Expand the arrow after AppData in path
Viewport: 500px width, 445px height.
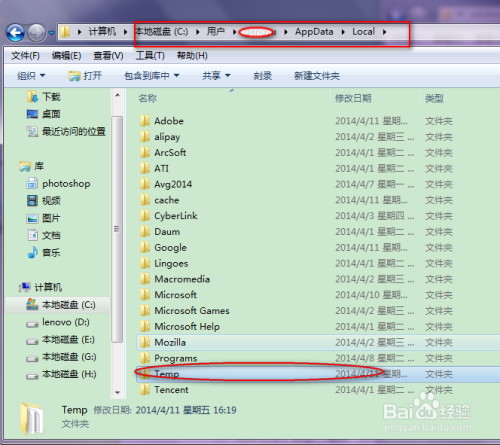[x=343, y=32]
